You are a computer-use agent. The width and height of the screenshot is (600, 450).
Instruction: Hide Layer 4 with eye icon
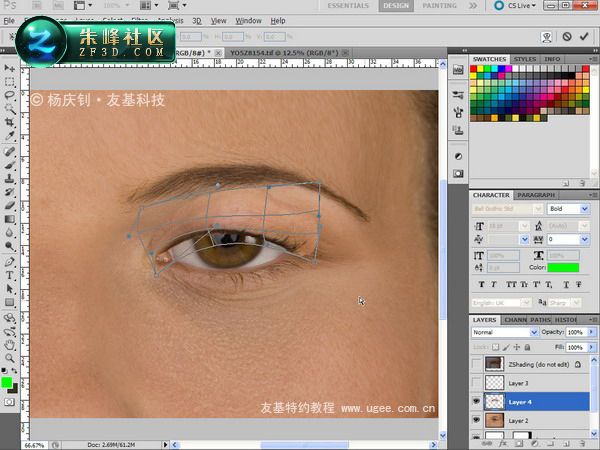coord(476,401)
